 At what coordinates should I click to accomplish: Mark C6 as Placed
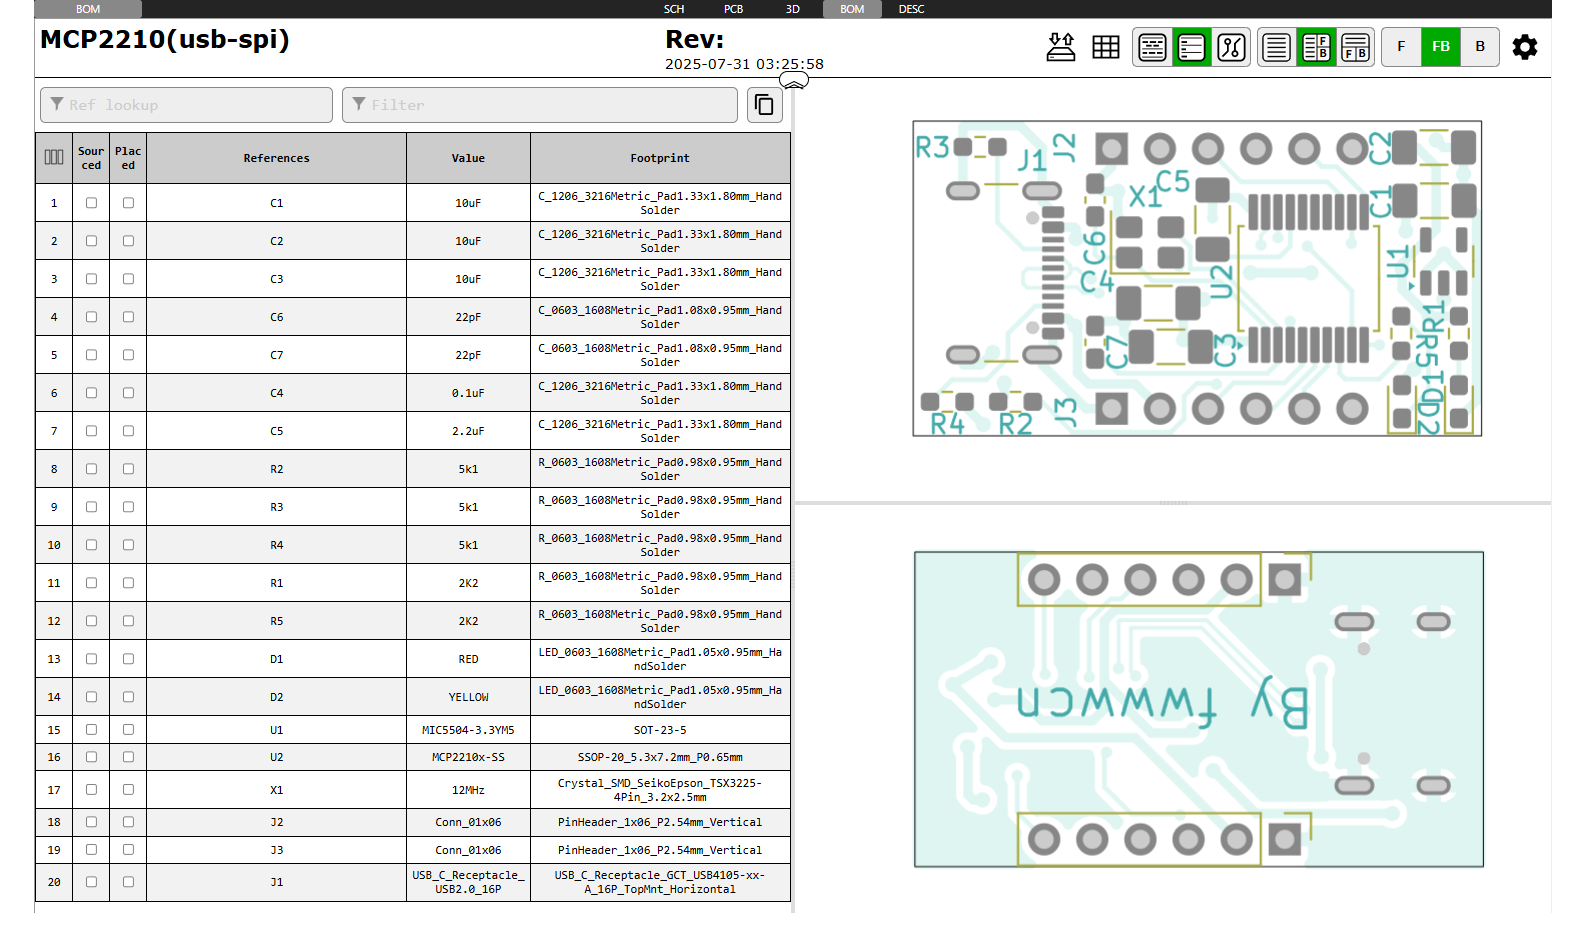(128, 317)
